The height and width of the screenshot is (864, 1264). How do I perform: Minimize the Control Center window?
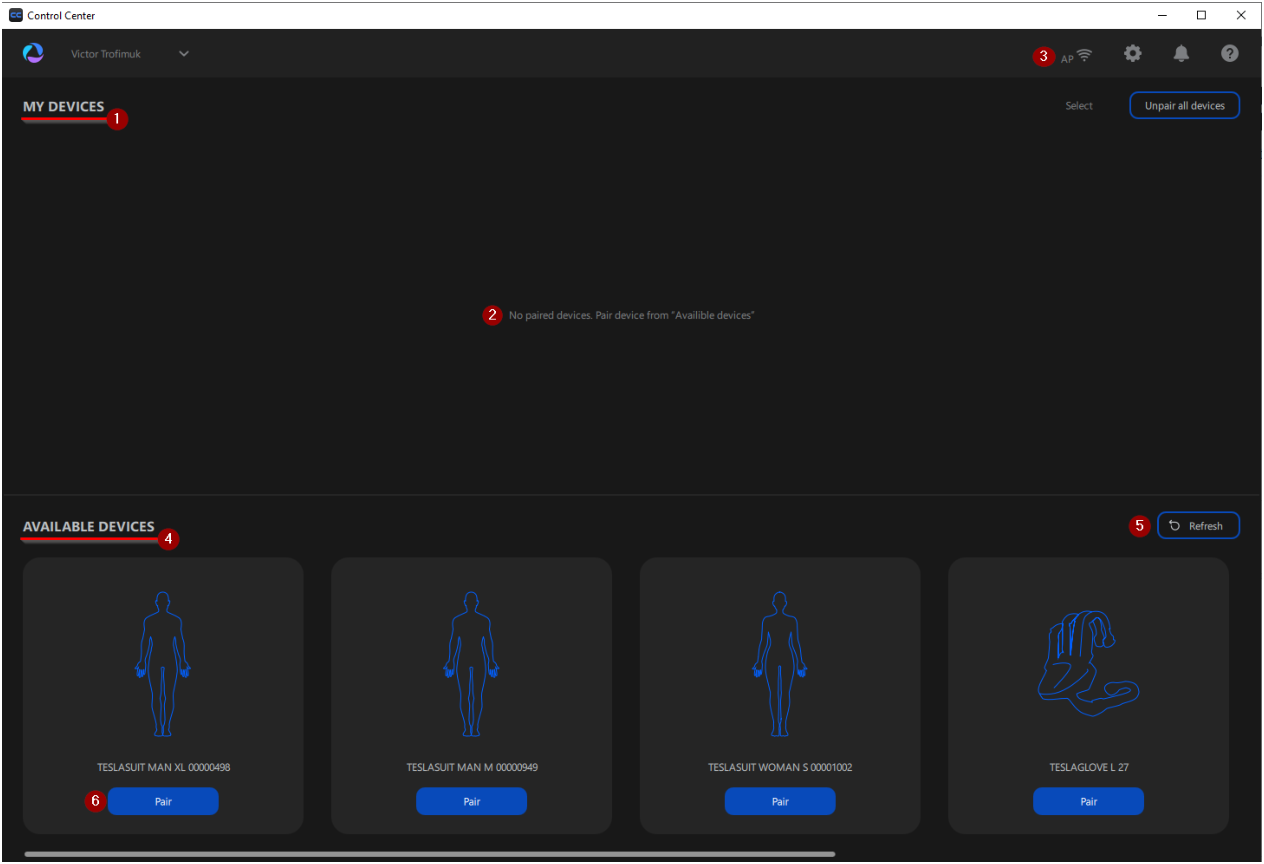click(x=1163, y=15)
